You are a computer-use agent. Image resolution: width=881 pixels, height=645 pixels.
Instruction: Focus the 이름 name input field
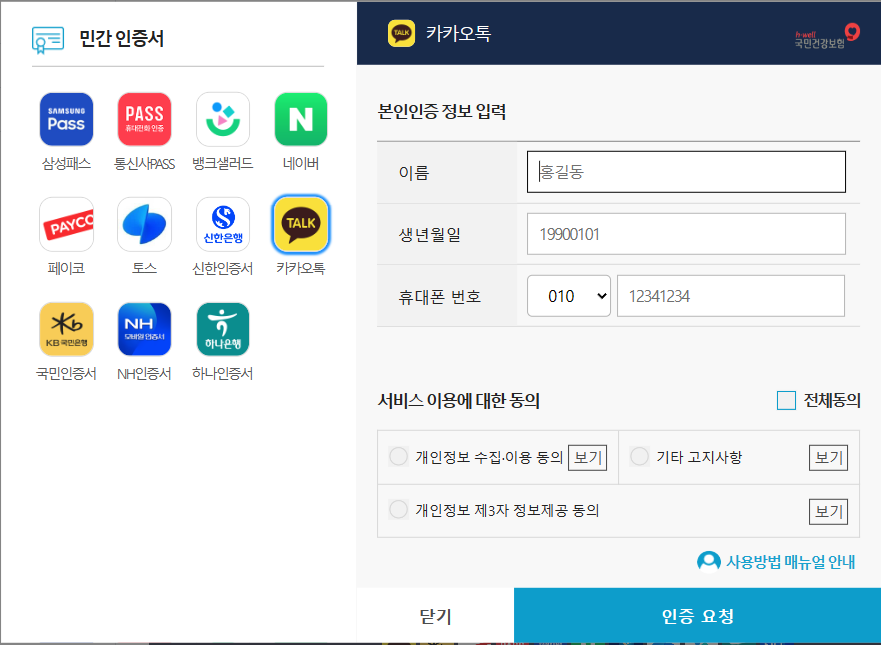pyautogui.click(x=686, y=171)
